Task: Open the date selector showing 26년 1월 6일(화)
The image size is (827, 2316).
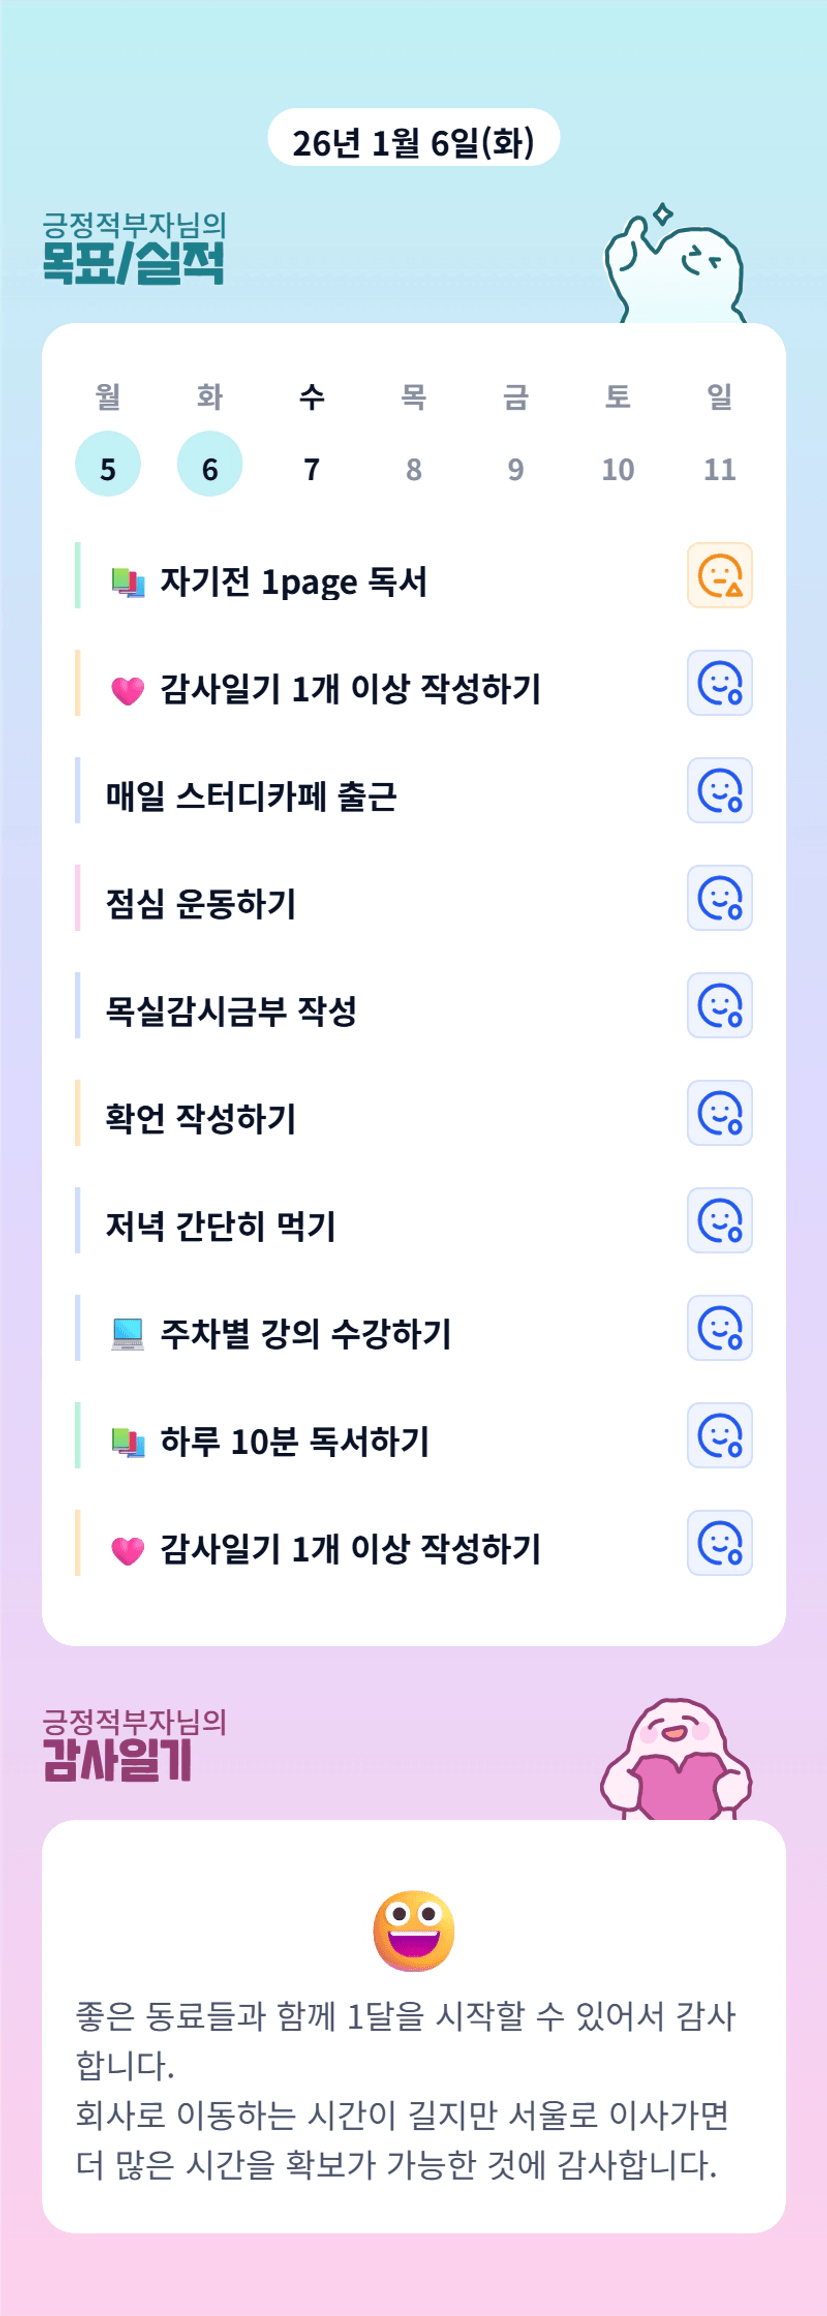Action: 413,140
